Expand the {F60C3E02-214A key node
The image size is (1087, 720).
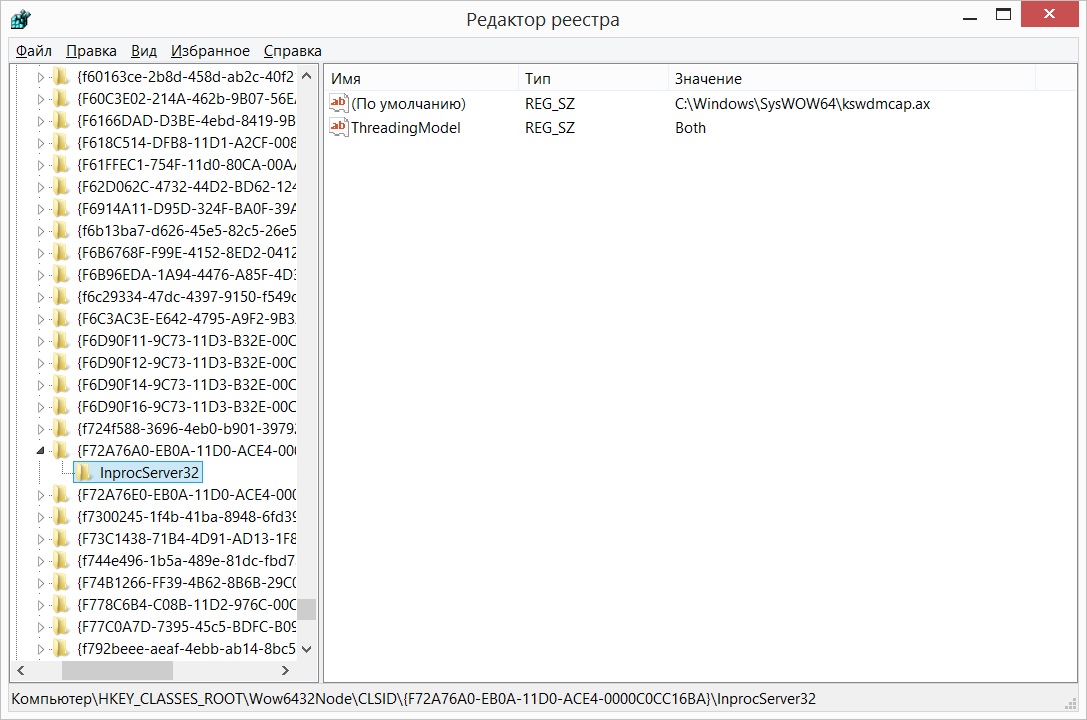(40, 98)
